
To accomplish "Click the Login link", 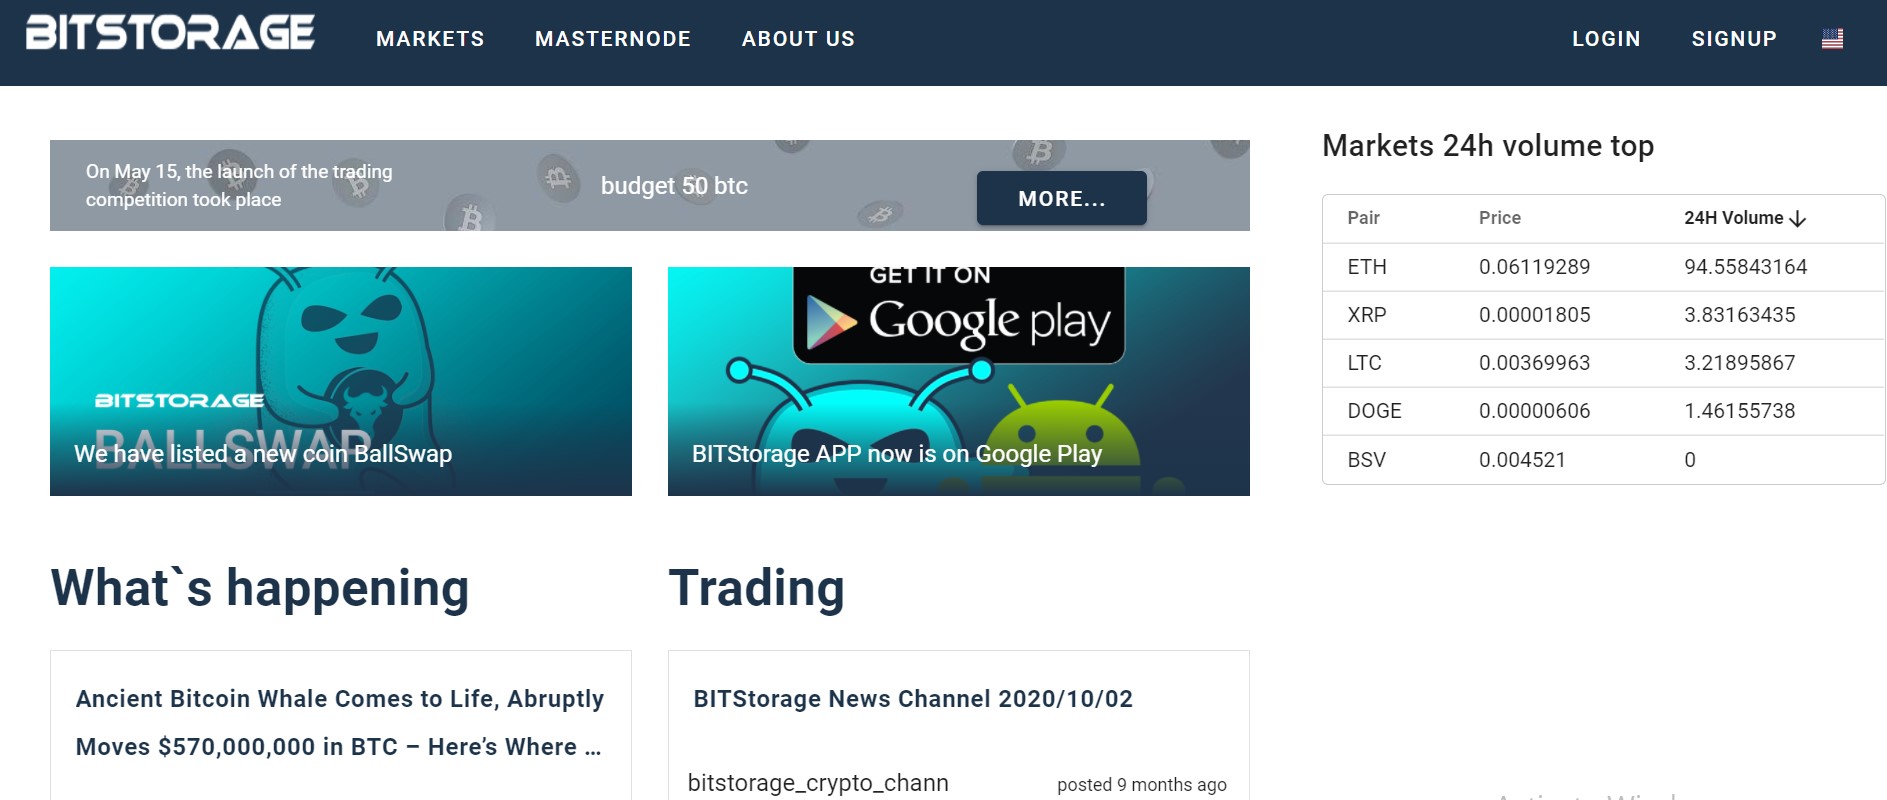I will click(1606, 39).
